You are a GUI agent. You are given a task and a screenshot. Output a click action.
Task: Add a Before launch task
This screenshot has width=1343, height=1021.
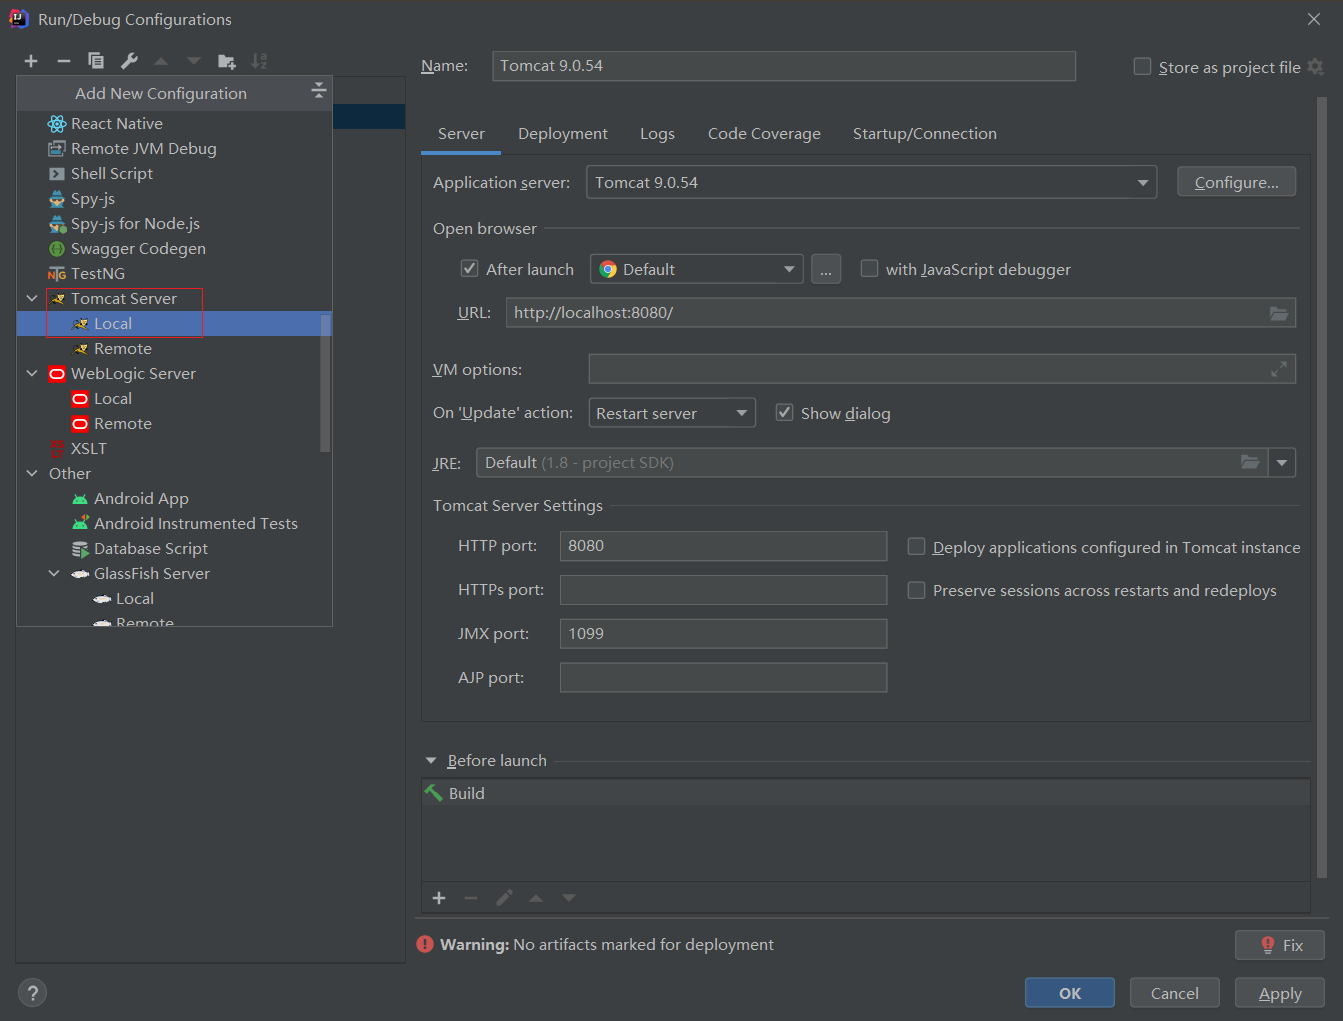[x=439, y=898]
